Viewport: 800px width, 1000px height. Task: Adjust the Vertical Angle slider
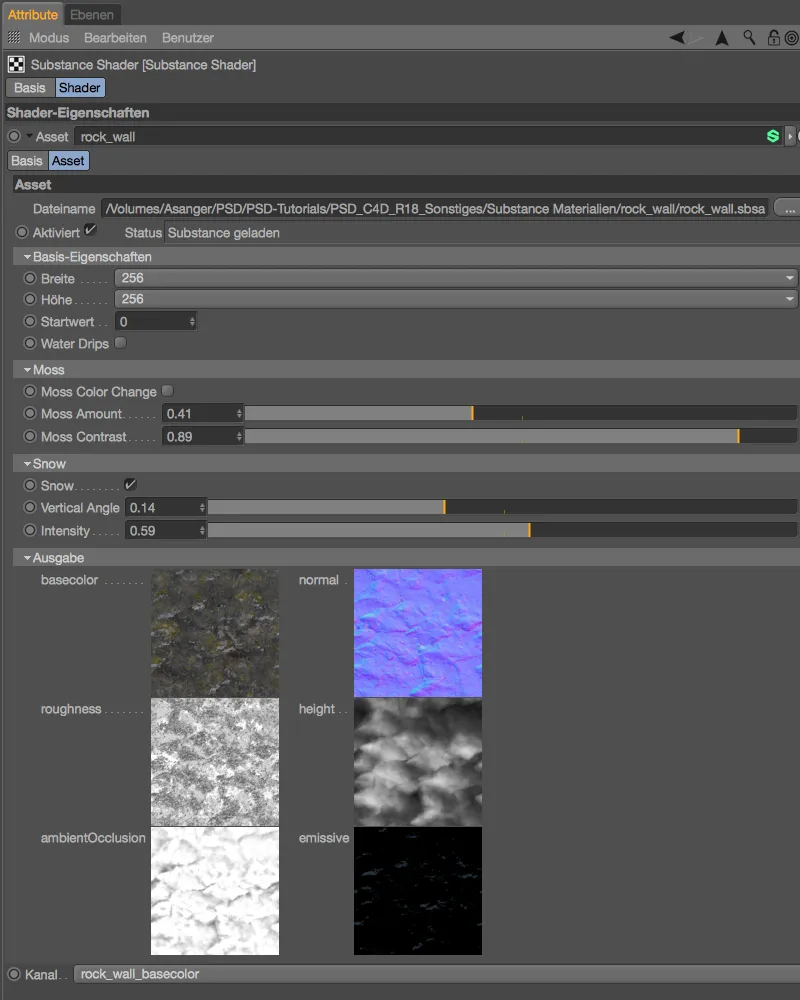click(503, 508)
